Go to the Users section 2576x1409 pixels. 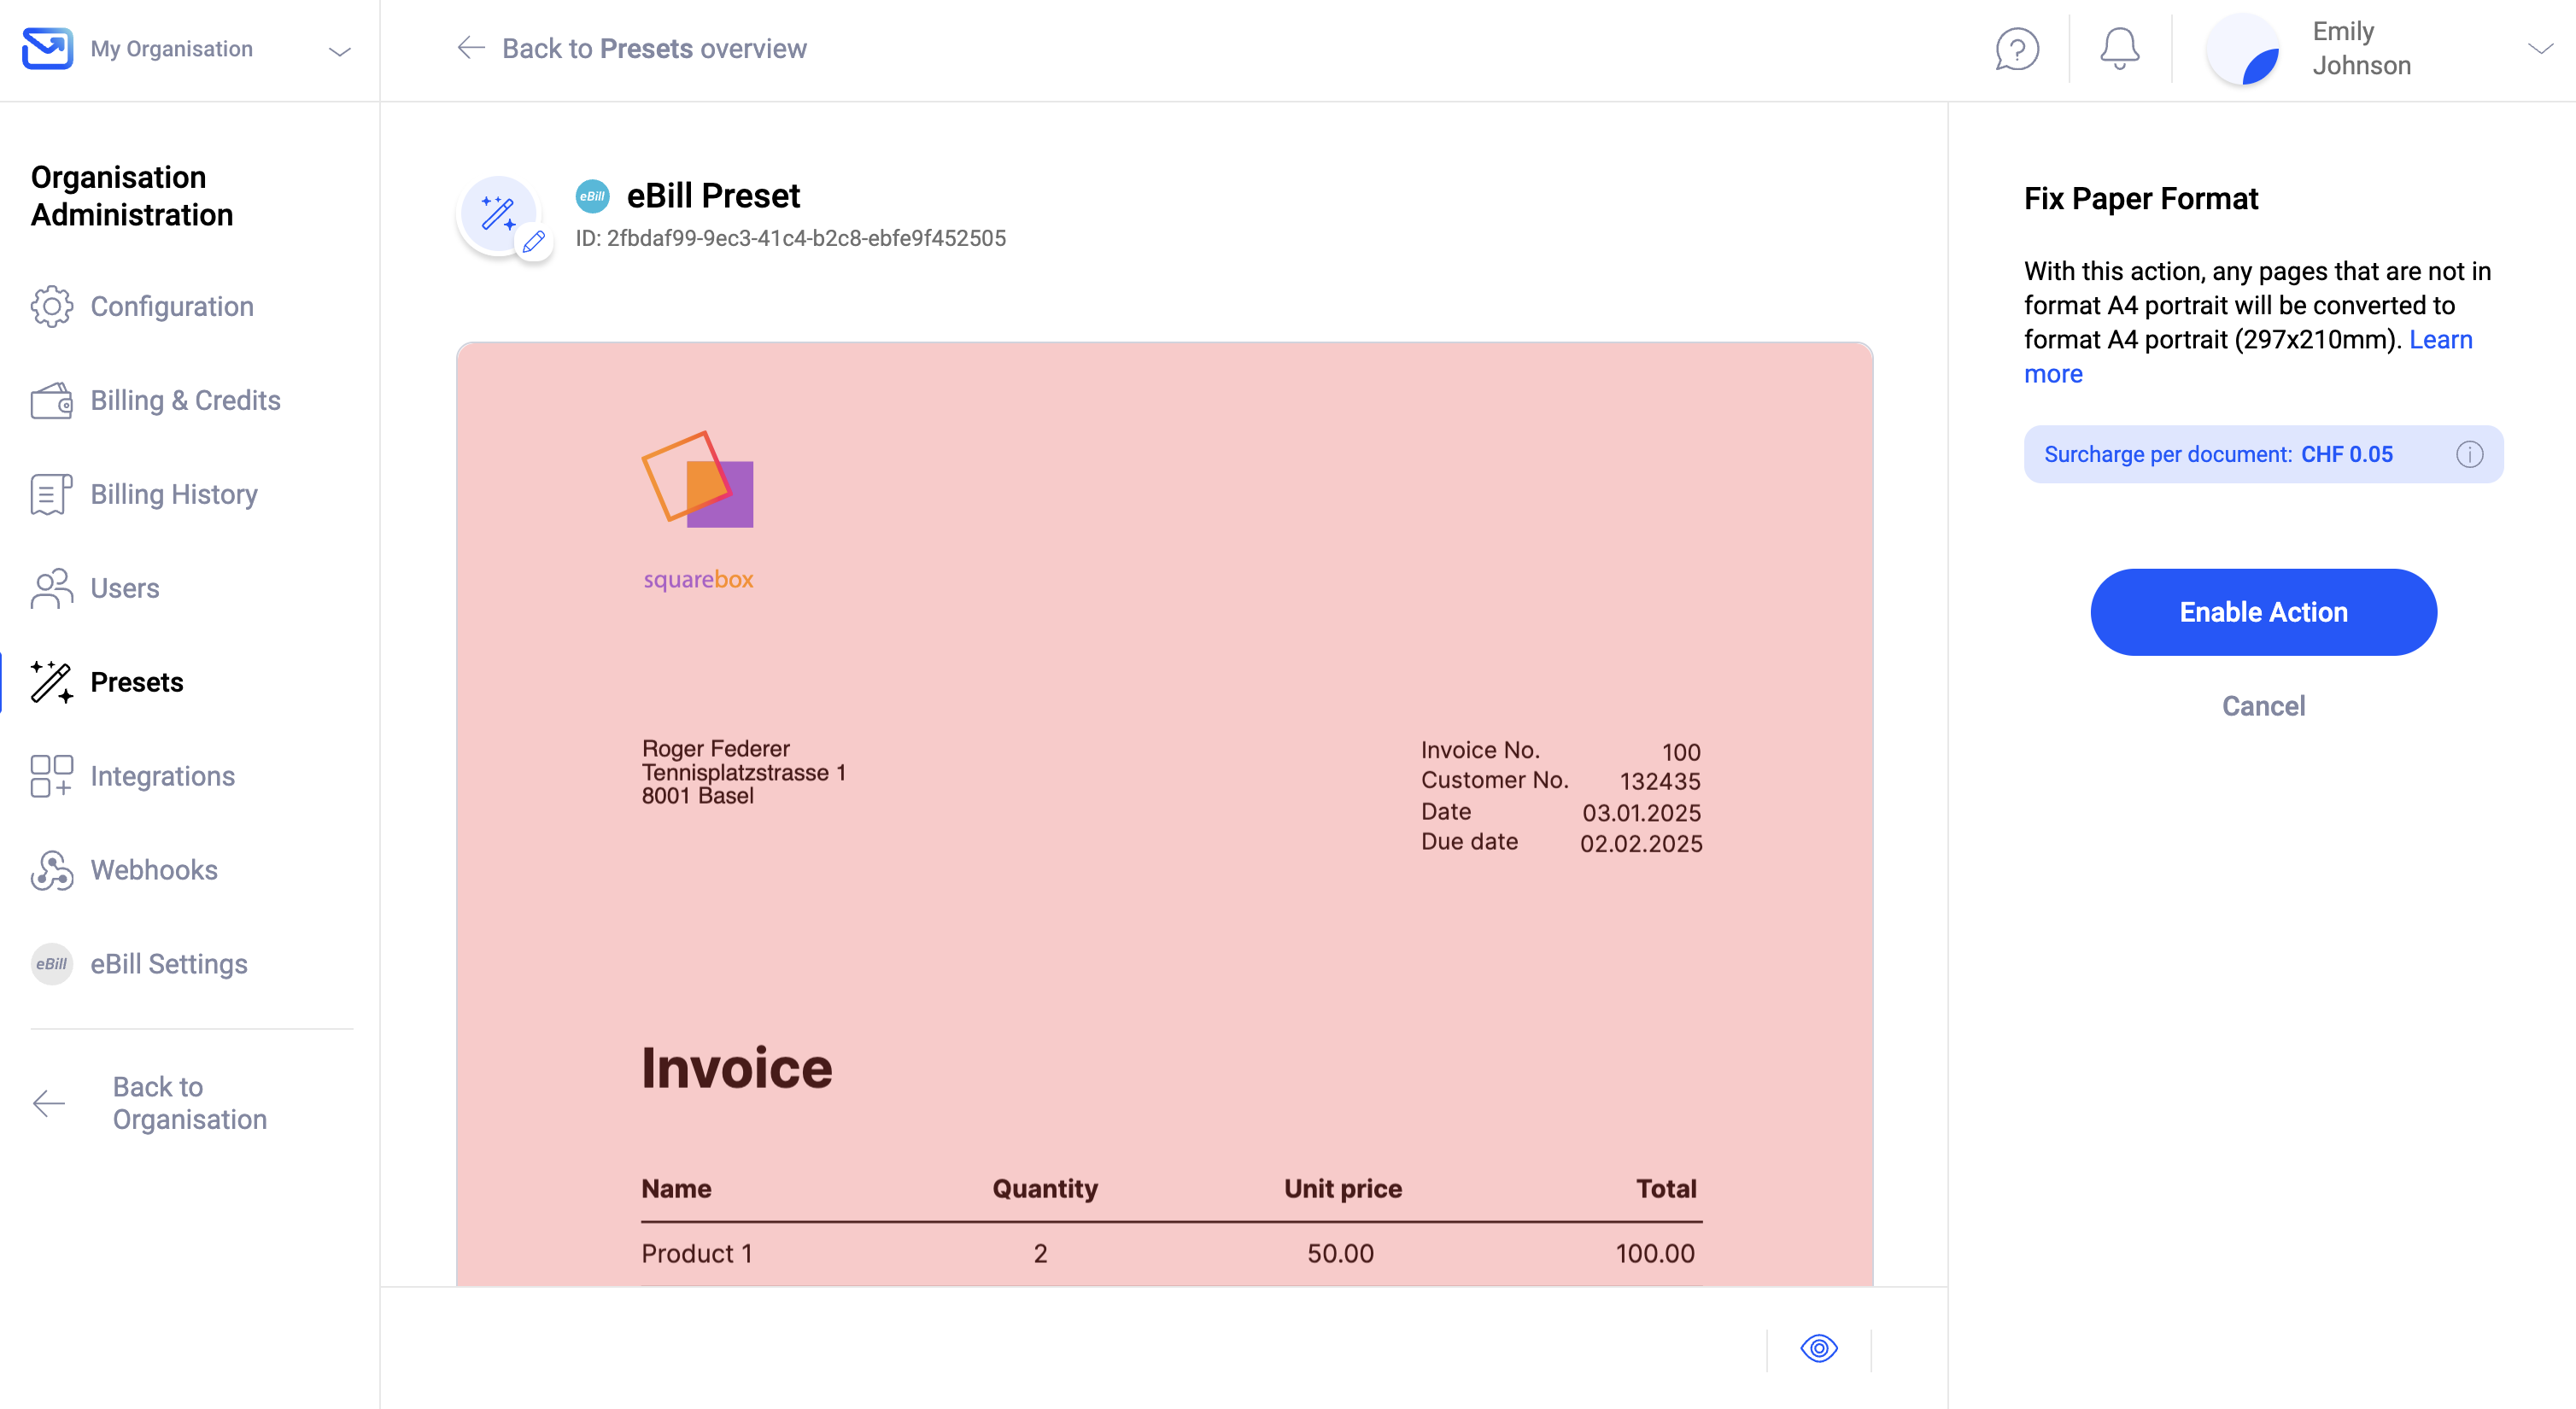pyautogui.click(x=125, y=588)
